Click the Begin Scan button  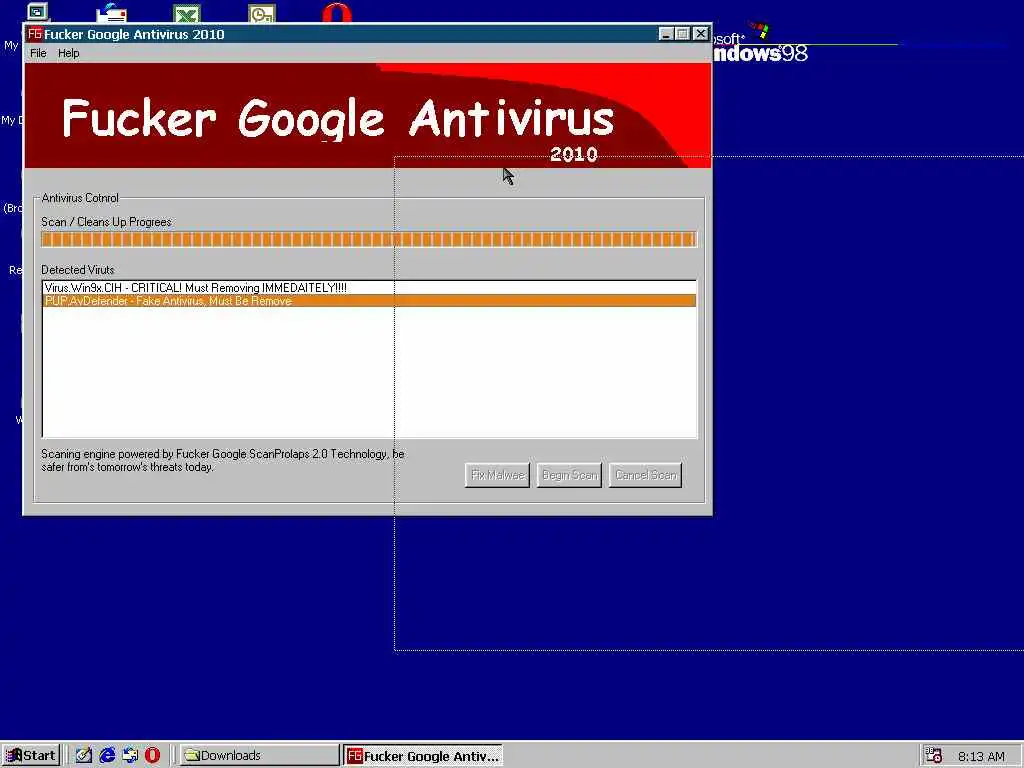coord(569,475)
